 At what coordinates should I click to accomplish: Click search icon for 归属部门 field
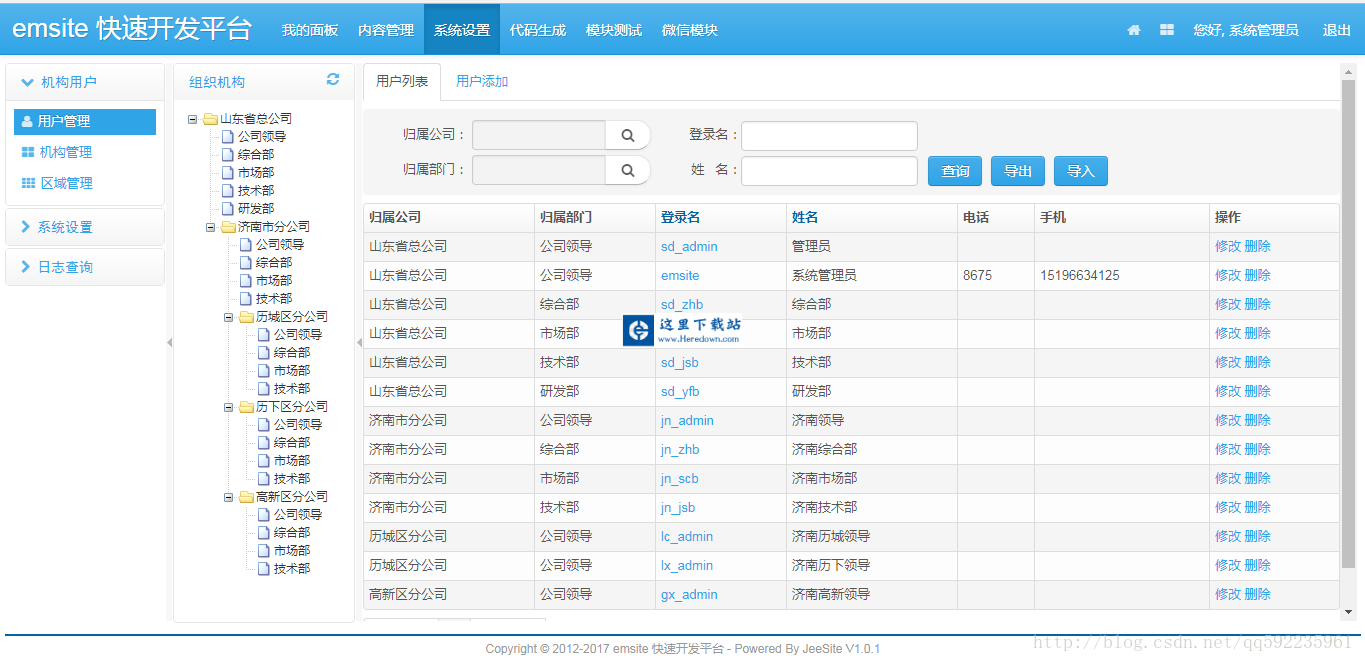(x=628, y=170)
